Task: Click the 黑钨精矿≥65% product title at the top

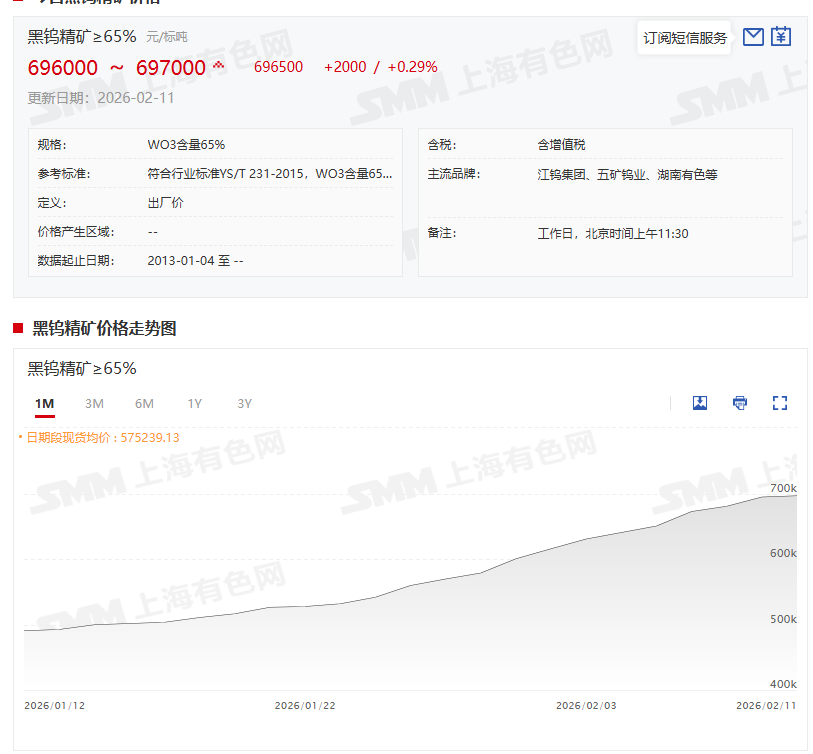Action: tap(82, 36)
